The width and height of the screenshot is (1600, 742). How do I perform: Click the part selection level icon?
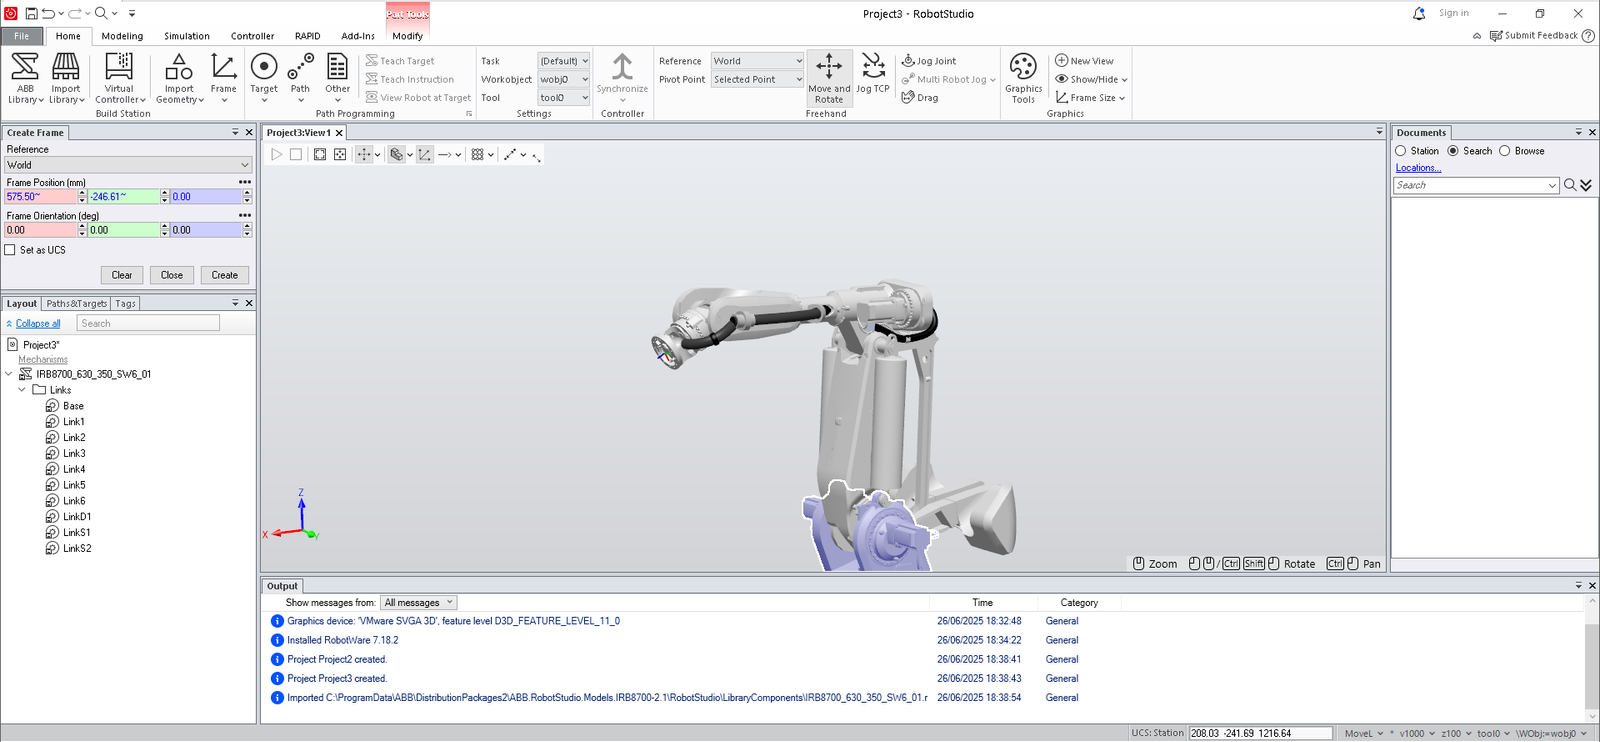pyautogui.click(x=397, y=154)
